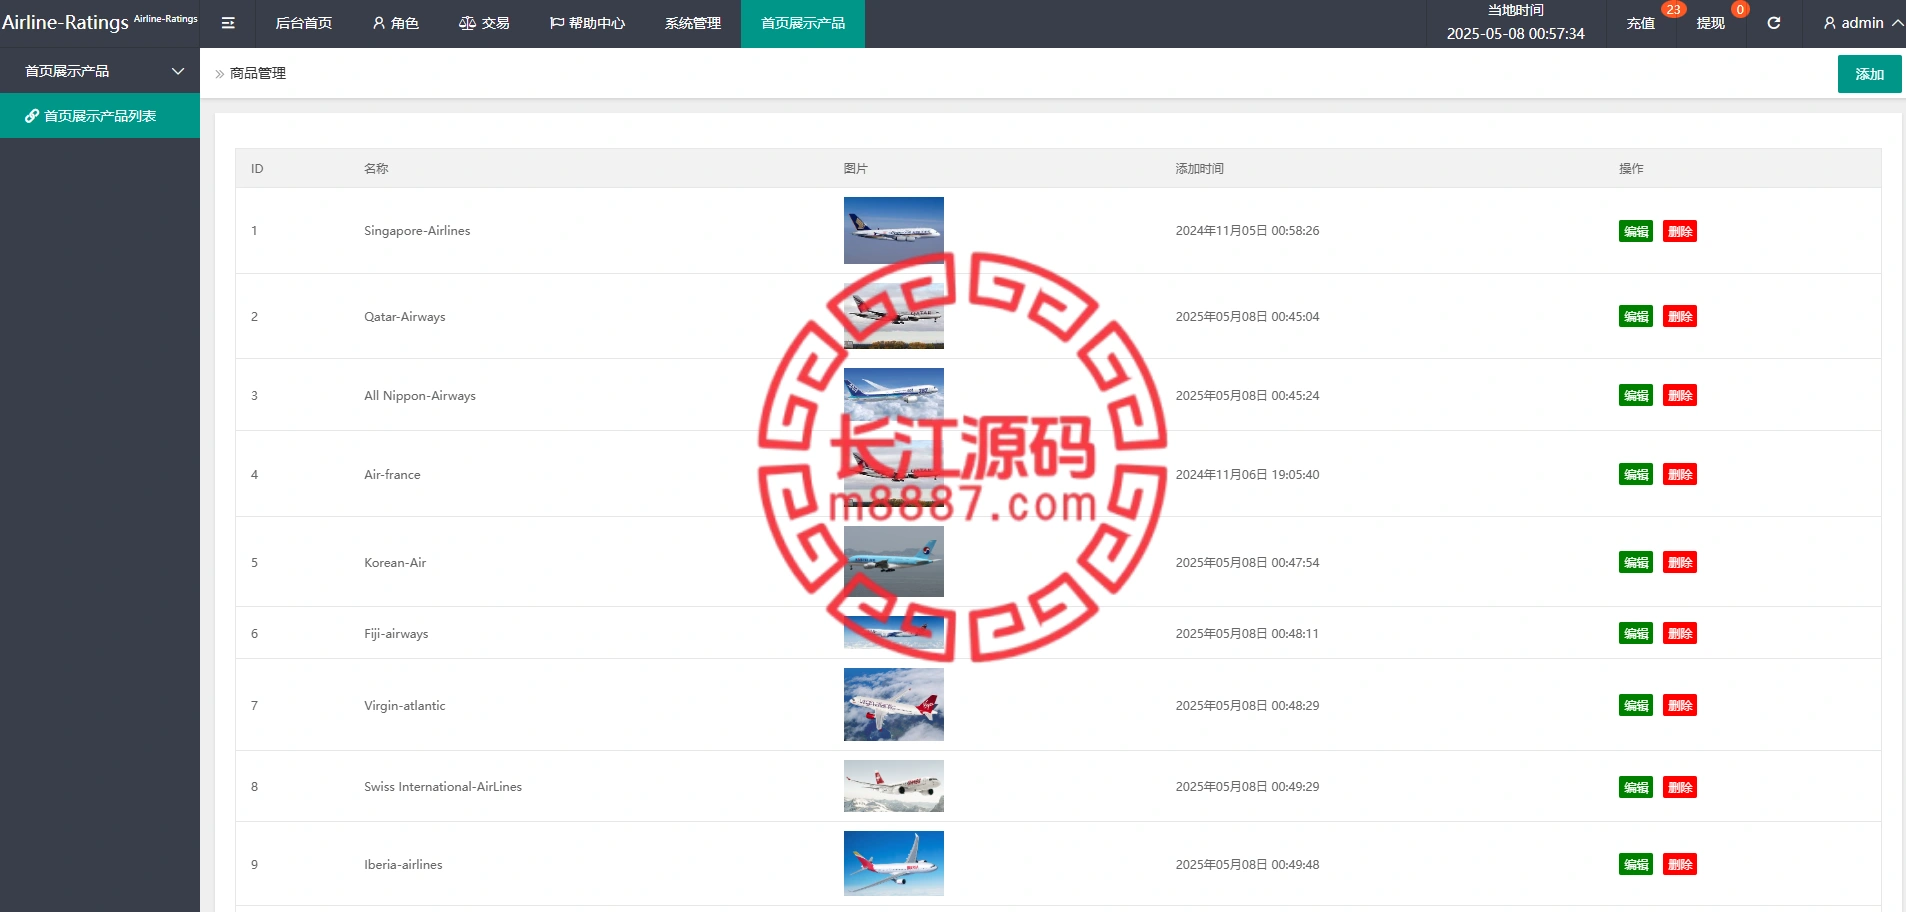The height and width of the screenshot is (912, 1906).
Task: Expand 首页展示产品 sidebar section chevron
Action: [178, 71]
